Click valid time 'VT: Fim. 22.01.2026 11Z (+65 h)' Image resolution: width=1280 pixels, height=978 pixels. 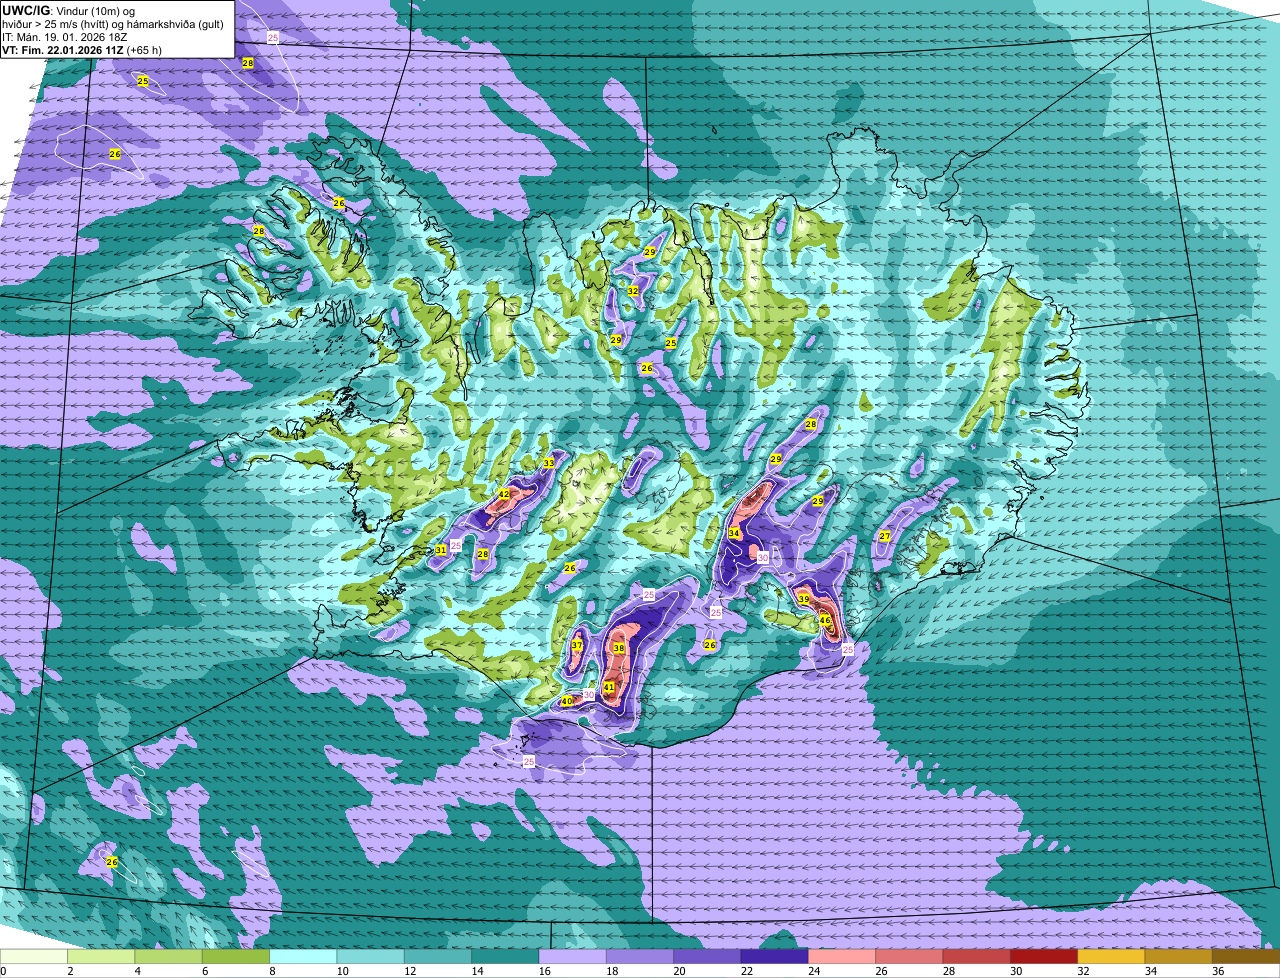(x=82, y=49)
